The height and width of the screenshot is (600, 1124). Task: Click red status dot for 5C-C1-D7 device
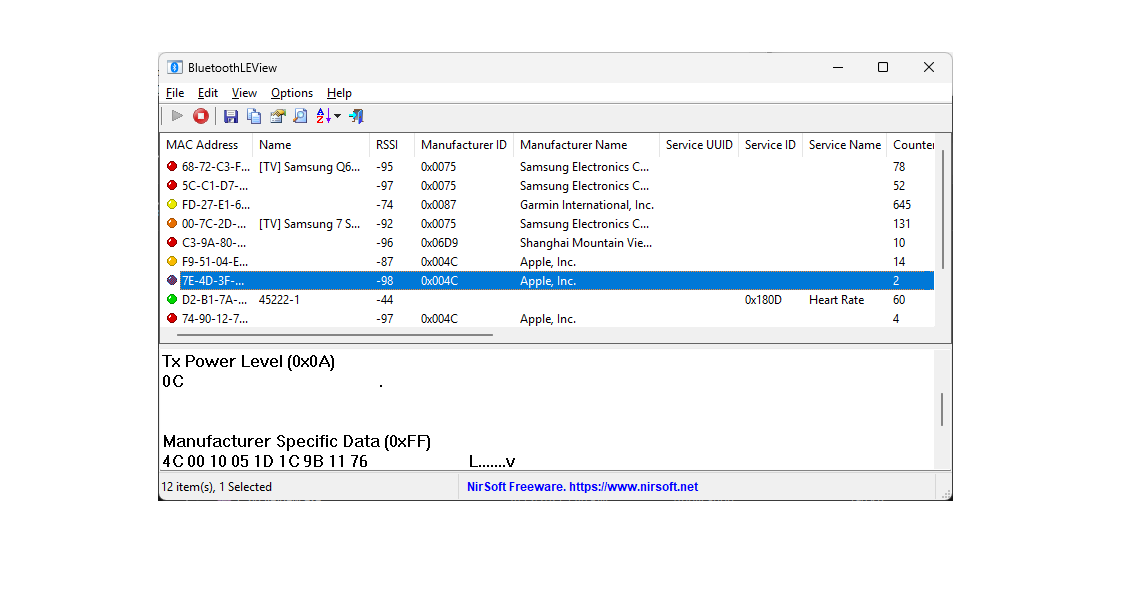click(x=172, y=185)
